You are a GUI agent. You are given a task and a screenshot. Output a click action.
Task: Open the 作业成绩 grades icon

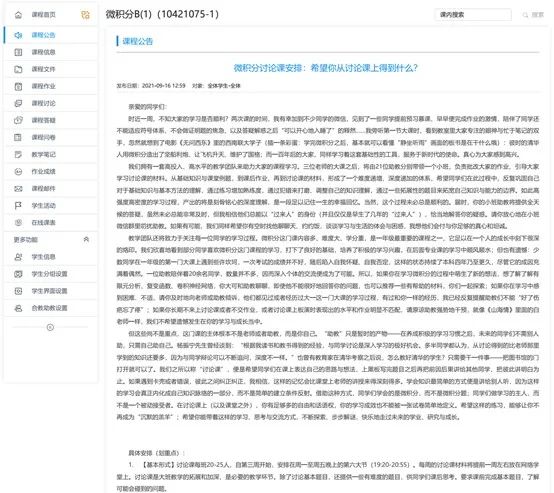click(x=18, y=172)
